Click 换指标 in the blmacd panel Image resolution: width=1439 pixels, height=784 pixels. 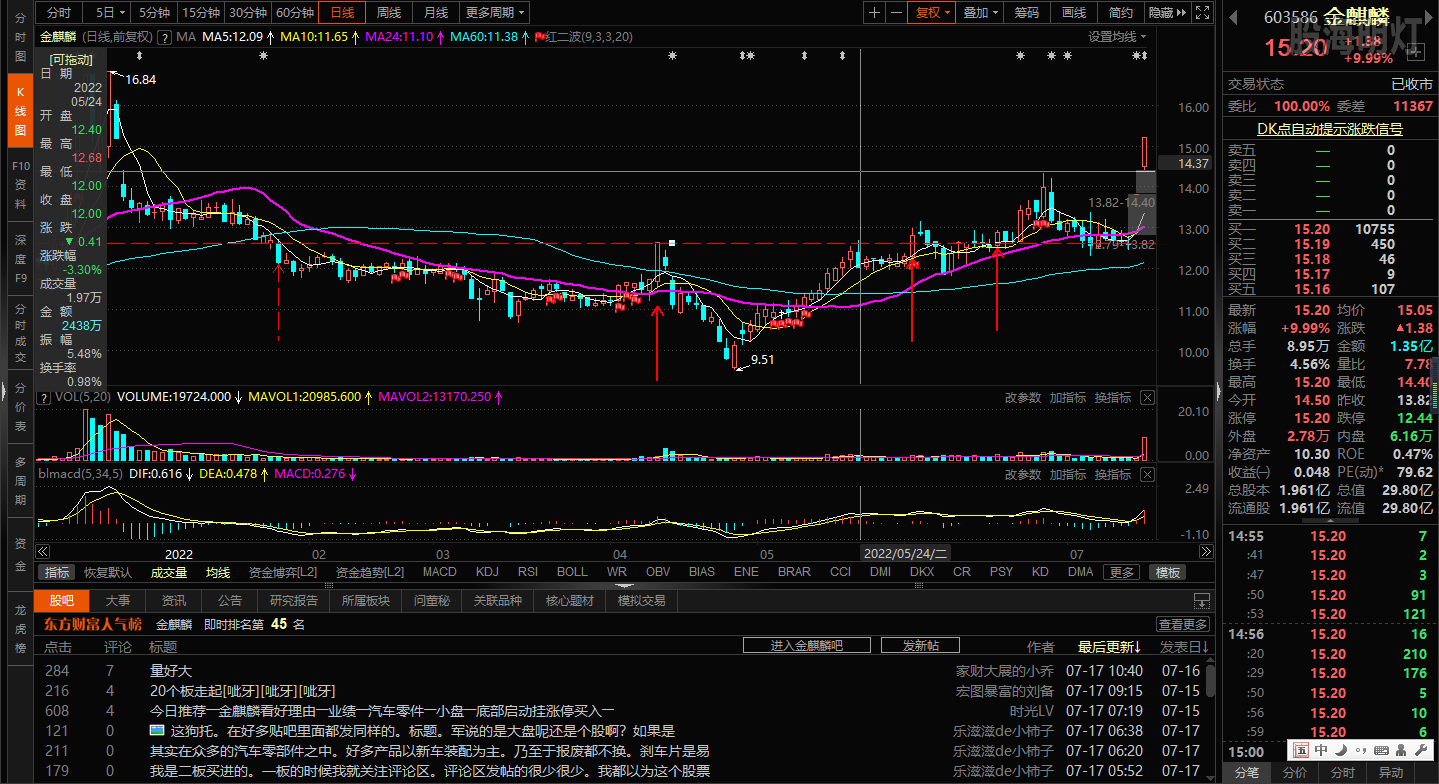click(1112, 474)
